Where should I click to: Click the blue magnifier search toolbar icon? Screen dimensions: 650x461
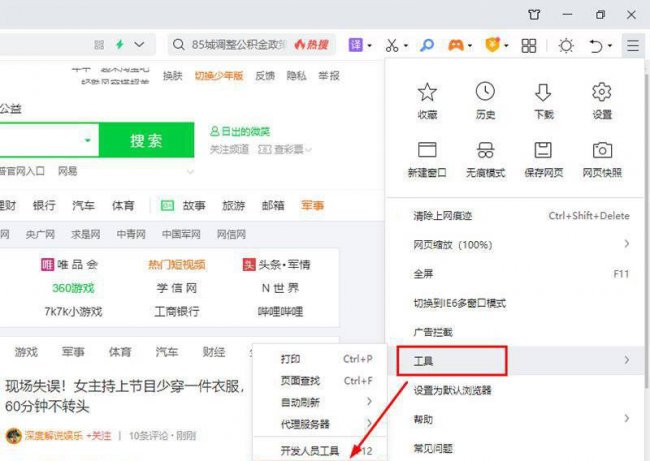point(427,45)
